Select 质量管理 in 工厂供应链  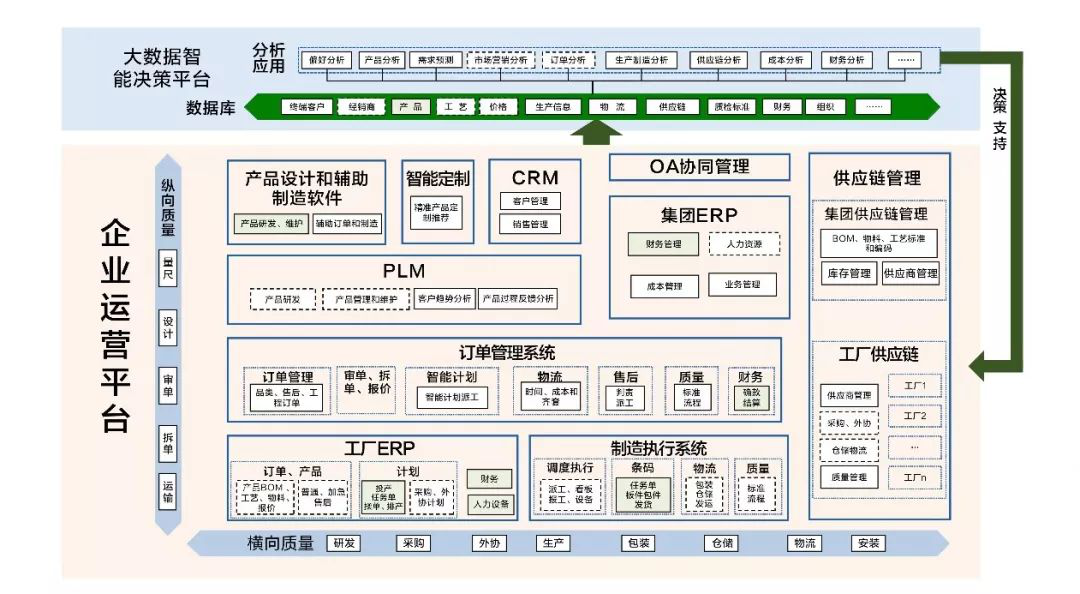849,478
